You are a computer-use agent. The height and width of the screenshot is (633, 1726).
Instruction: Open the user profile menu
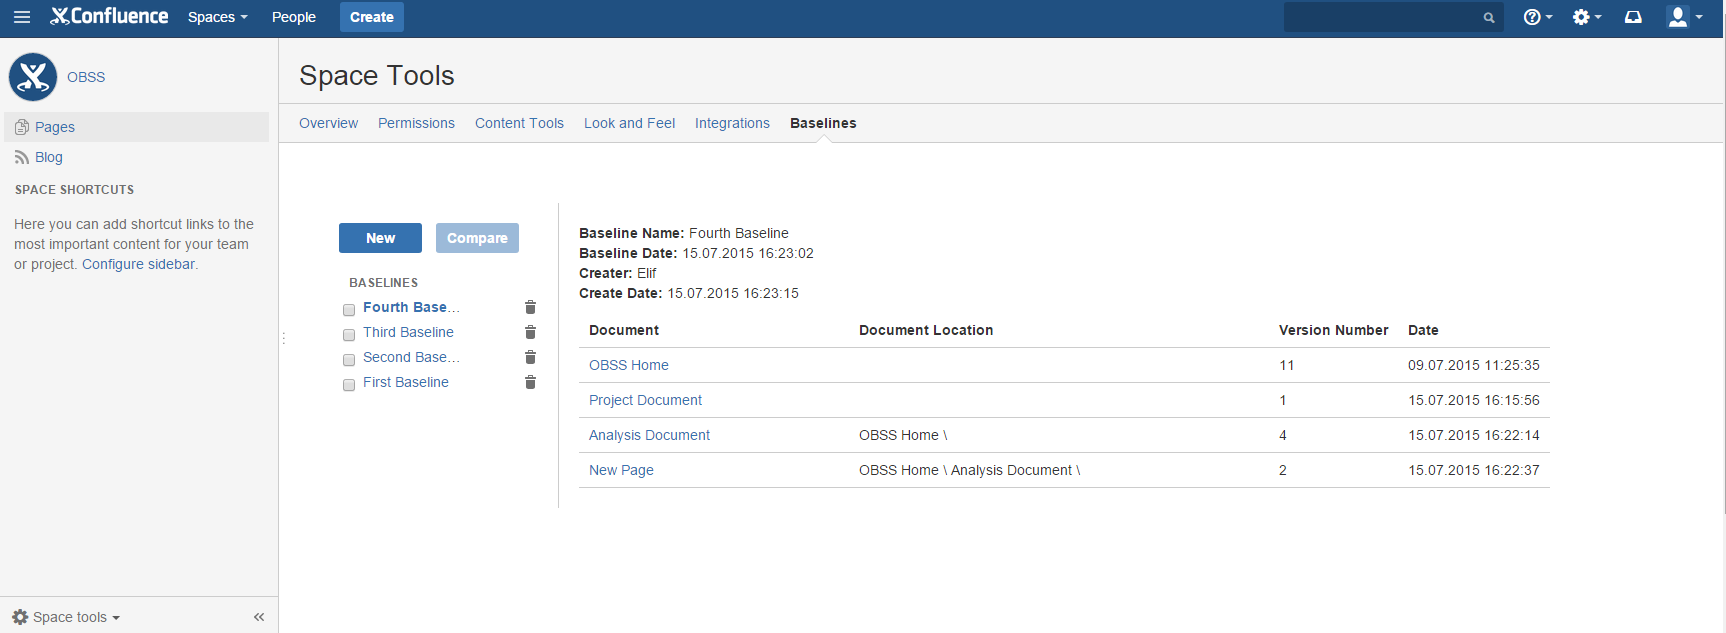(x=1684, y=17)
